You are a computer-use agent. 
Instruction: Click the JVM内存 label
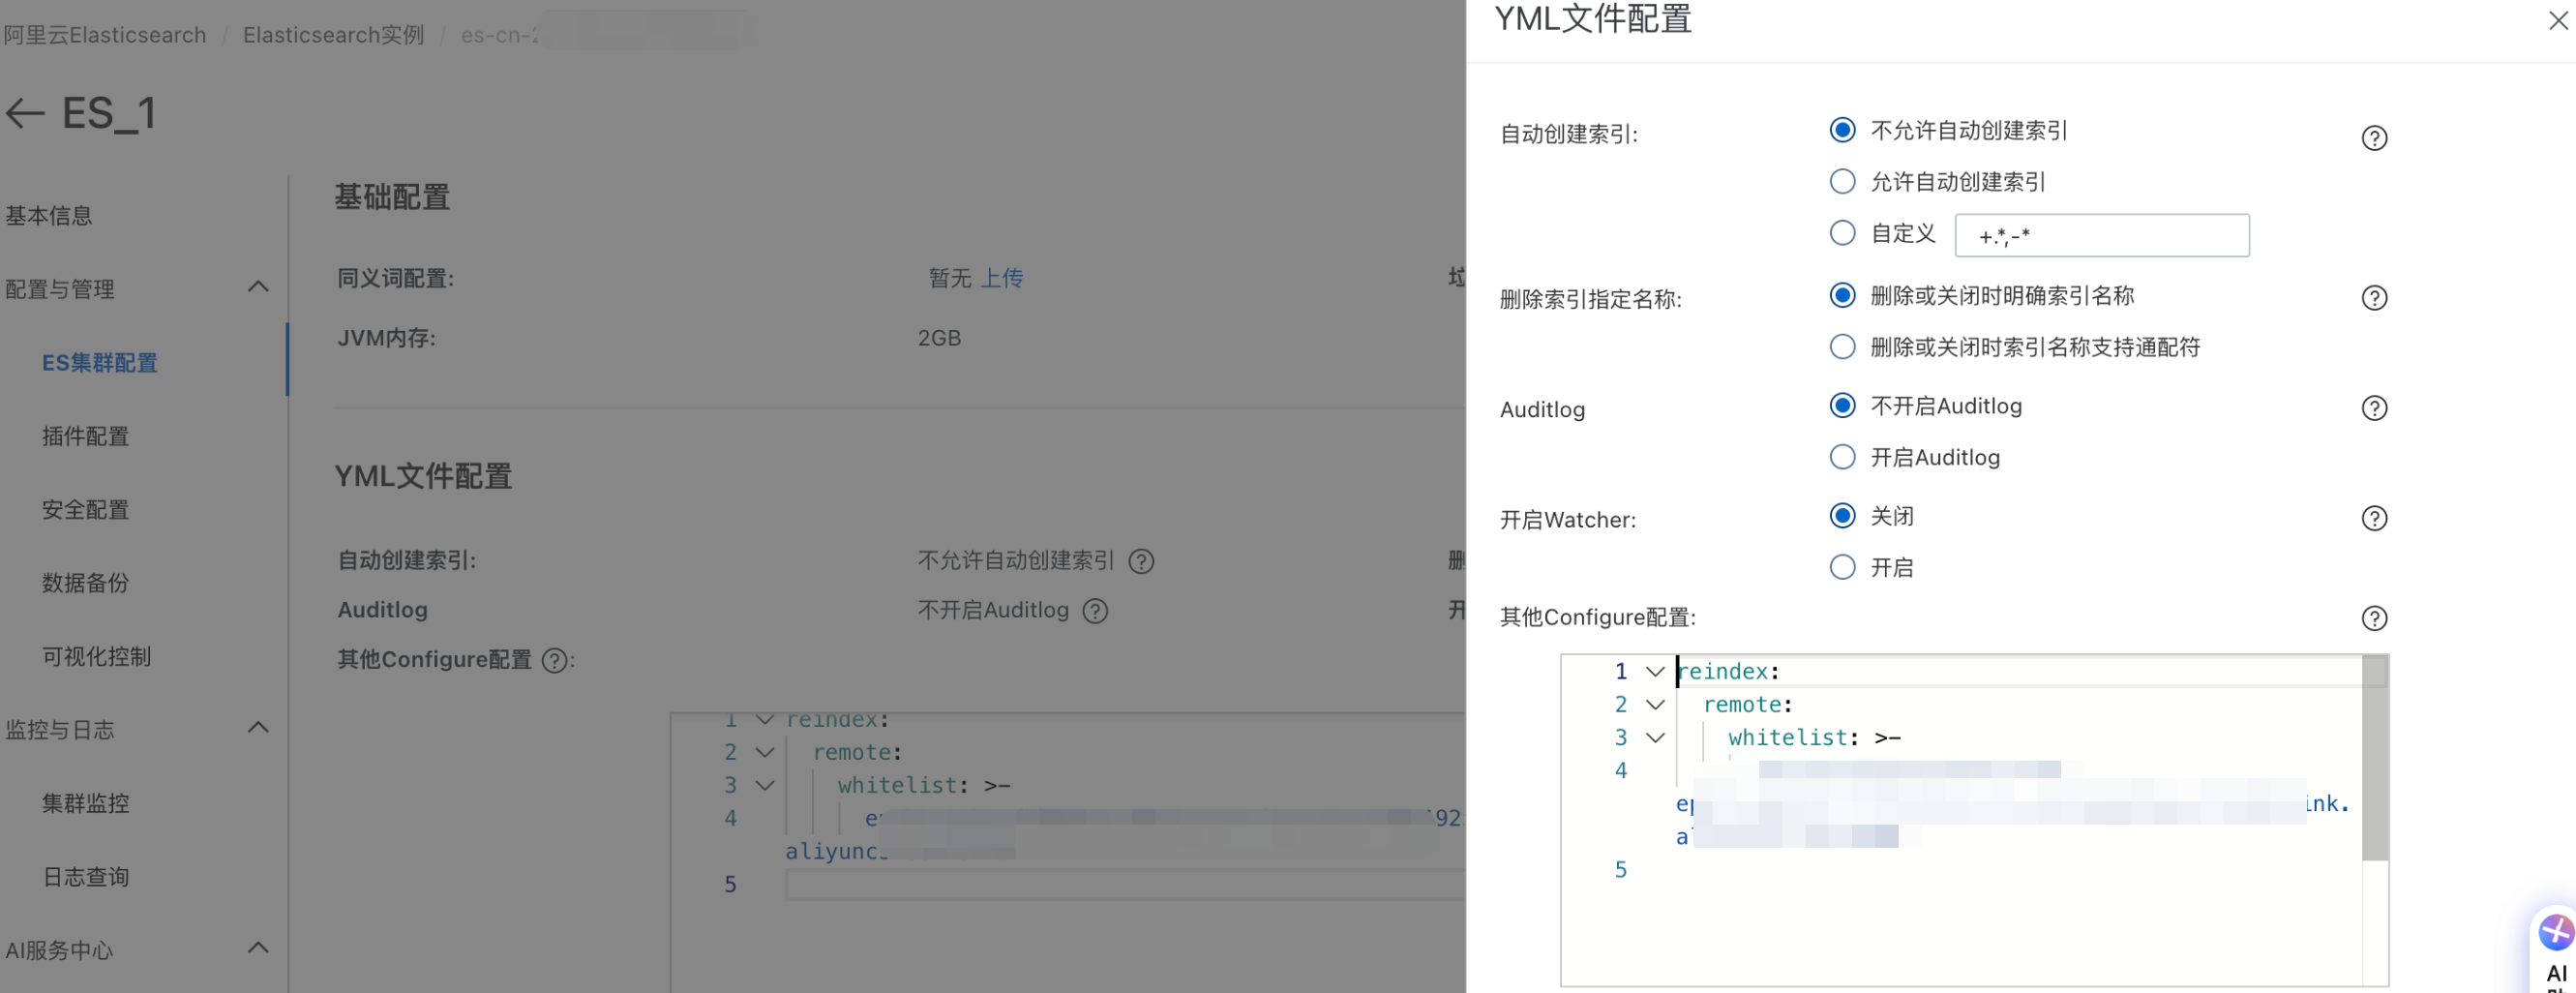tap(387, 338)
